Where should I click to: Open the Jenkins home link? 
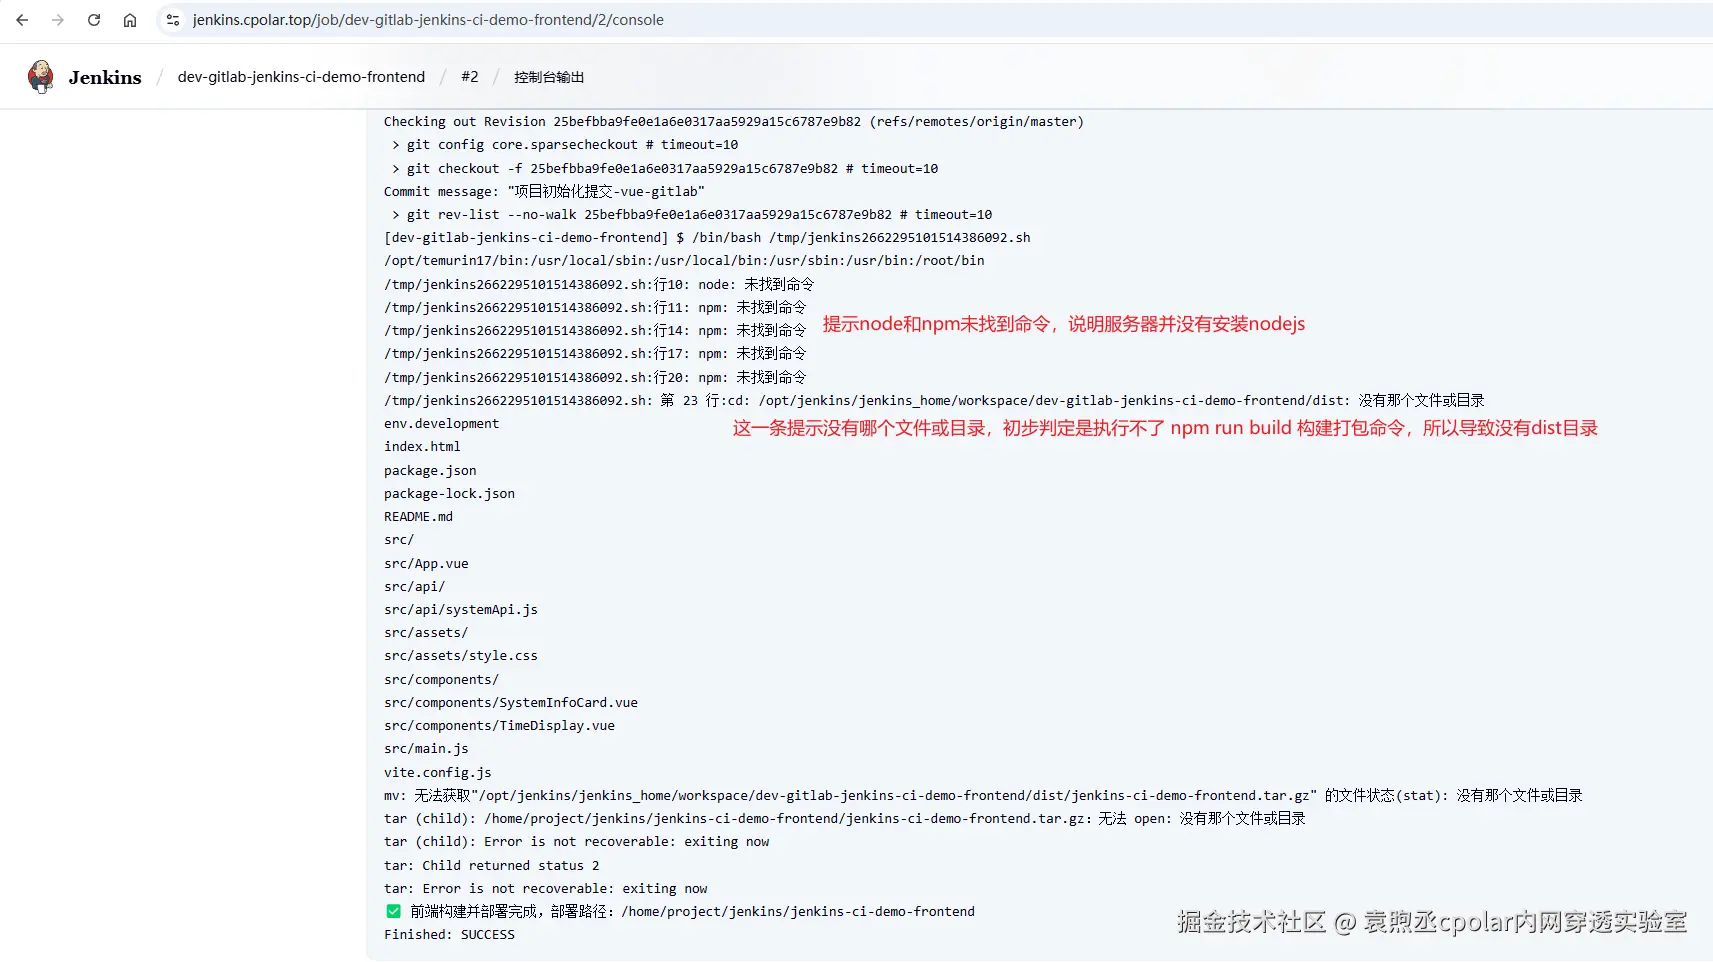[105, 77]
